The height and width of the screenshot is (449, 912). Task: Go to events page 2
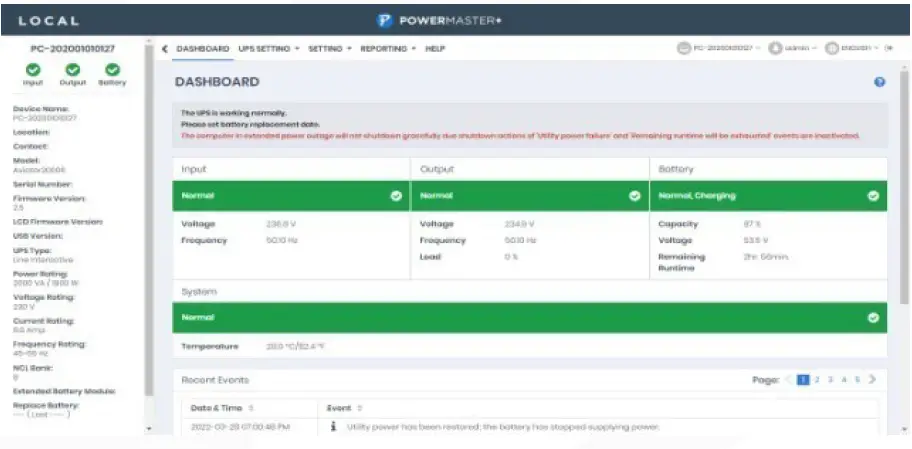pos(817,380)
